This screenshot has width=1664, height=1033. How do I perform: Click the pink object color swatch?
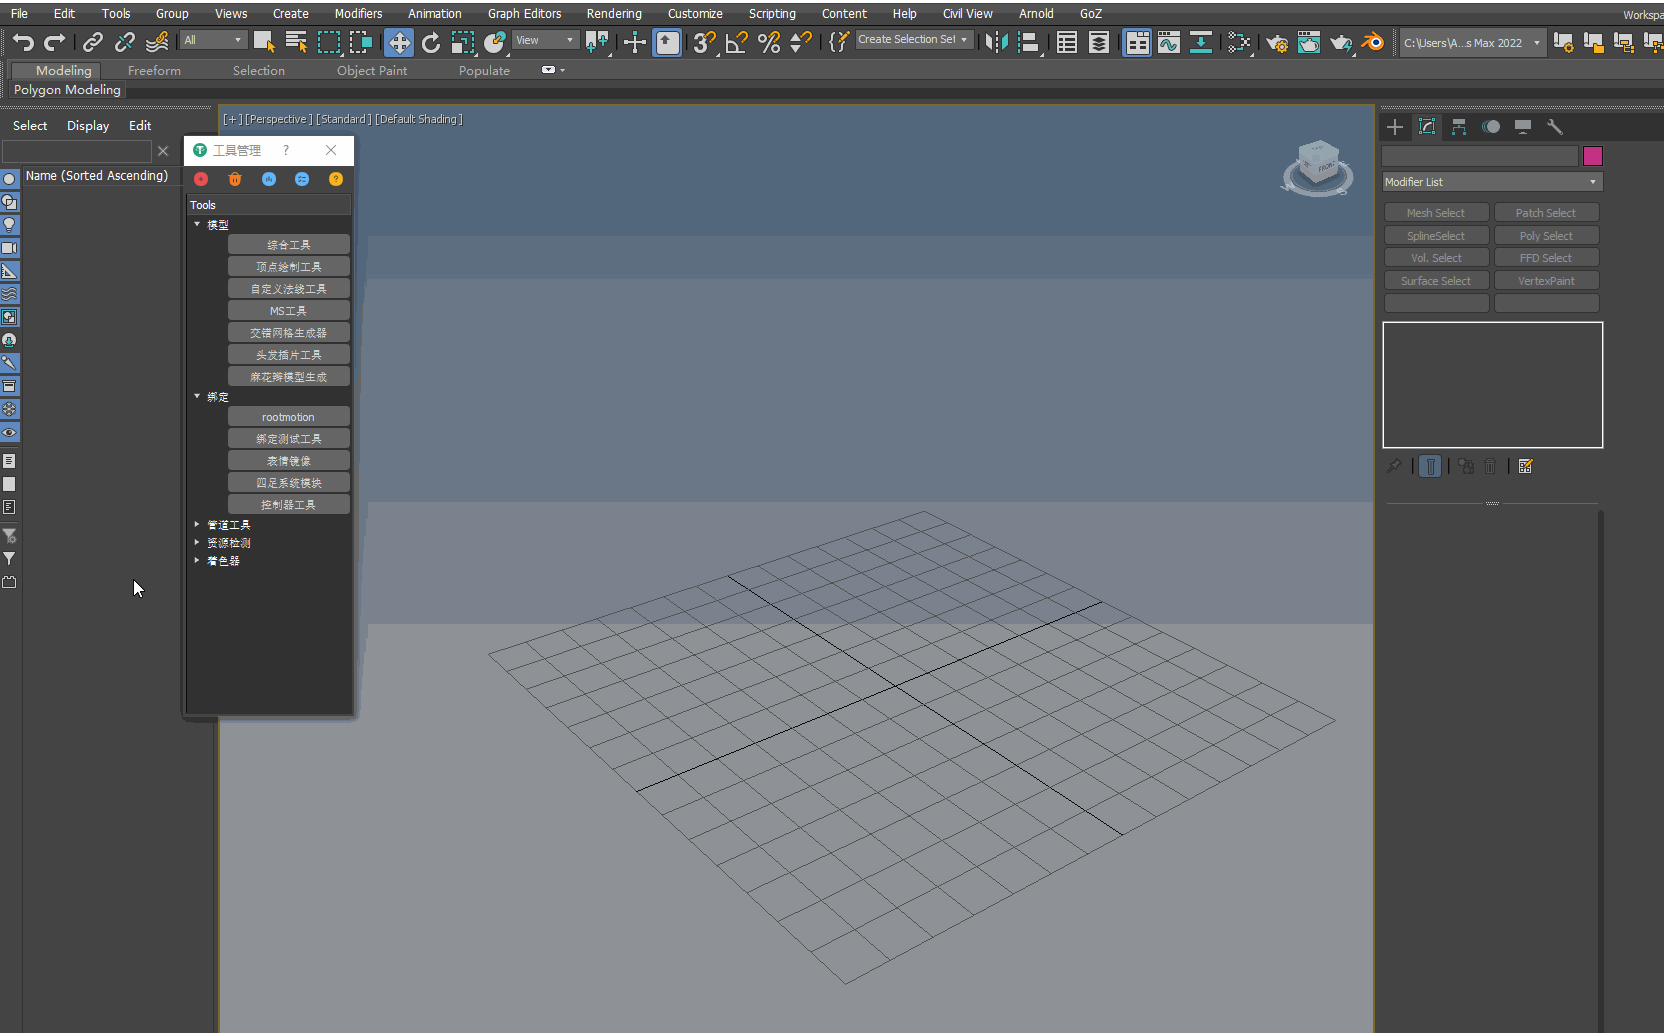[x=1593, y=156]
